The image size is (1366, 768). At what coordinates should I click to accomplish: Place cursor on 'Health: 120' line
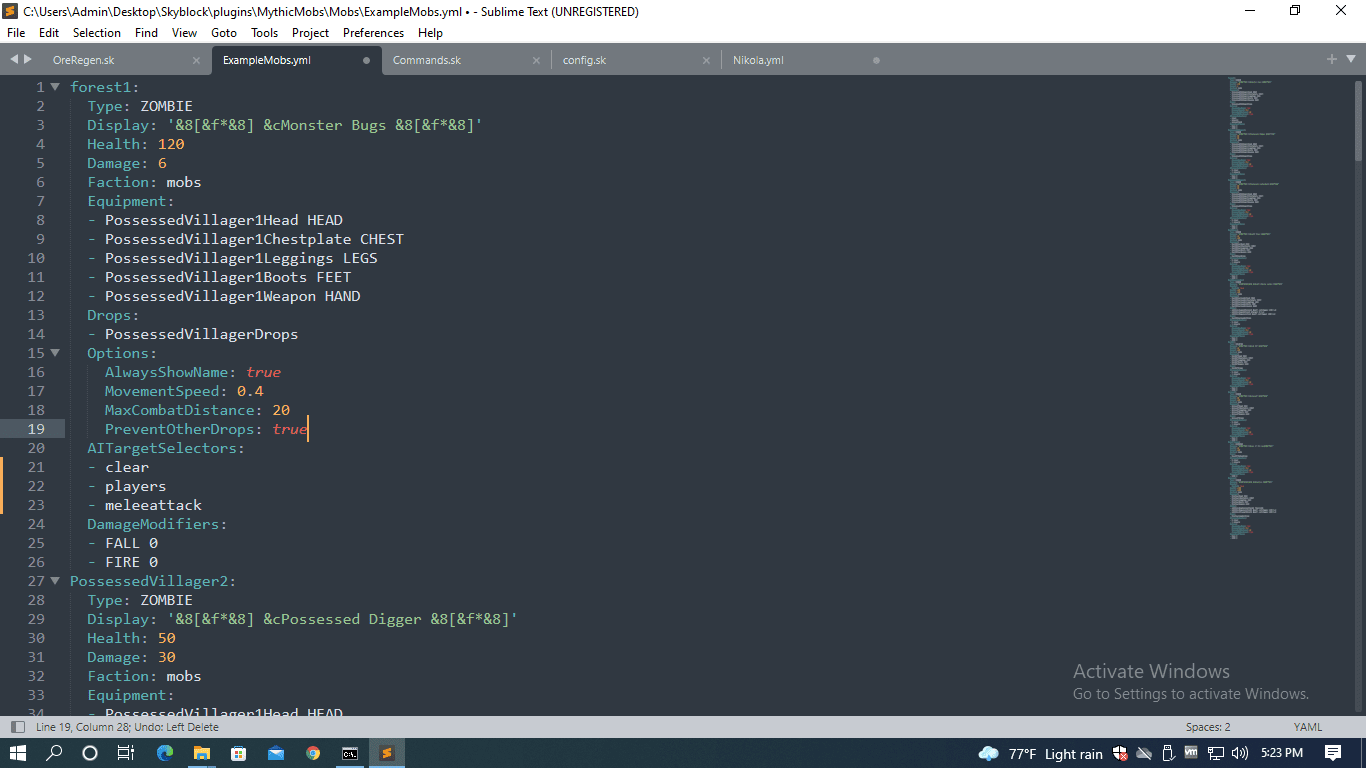click(x=136, y=144)
